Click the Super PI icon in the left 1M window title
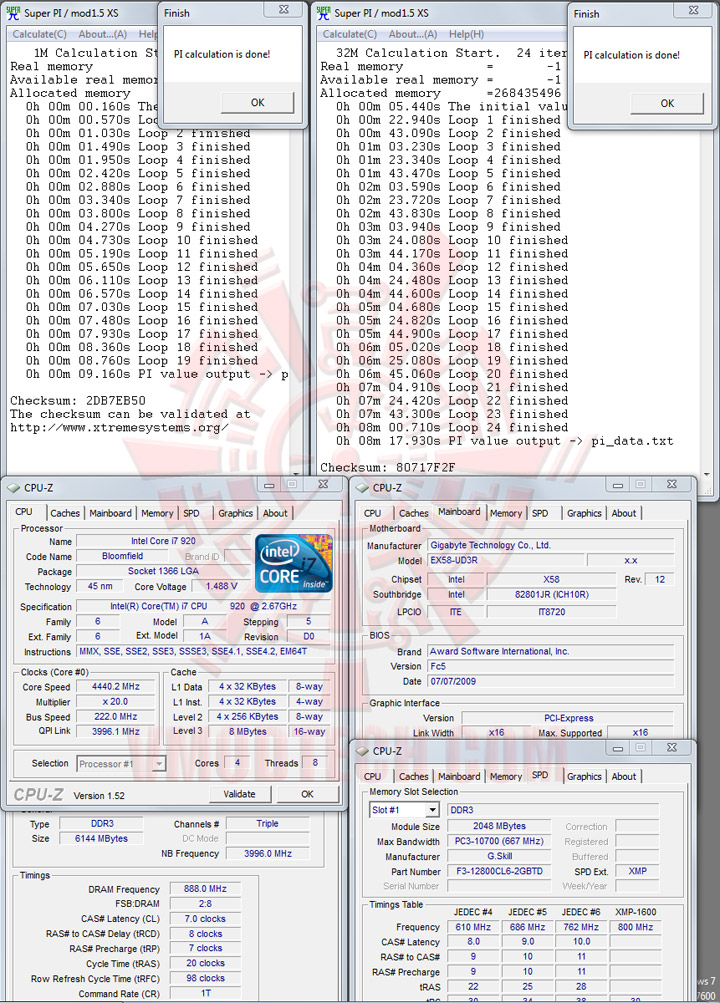720x1003 pixels. pos(13,13)
